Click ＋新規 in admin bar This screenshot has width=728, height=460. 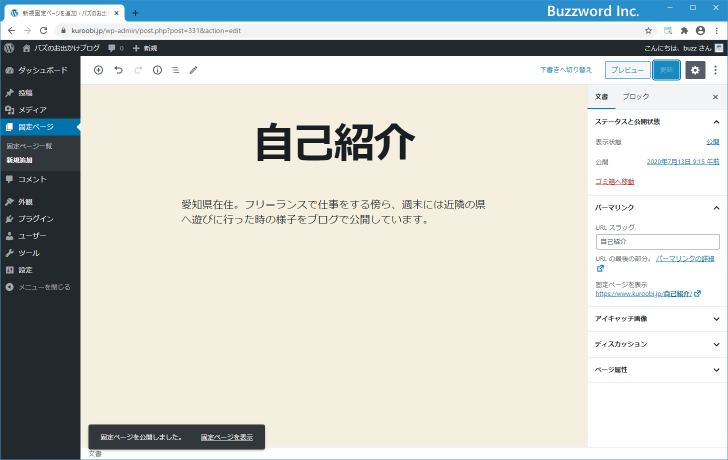click(x=145, y=48)
